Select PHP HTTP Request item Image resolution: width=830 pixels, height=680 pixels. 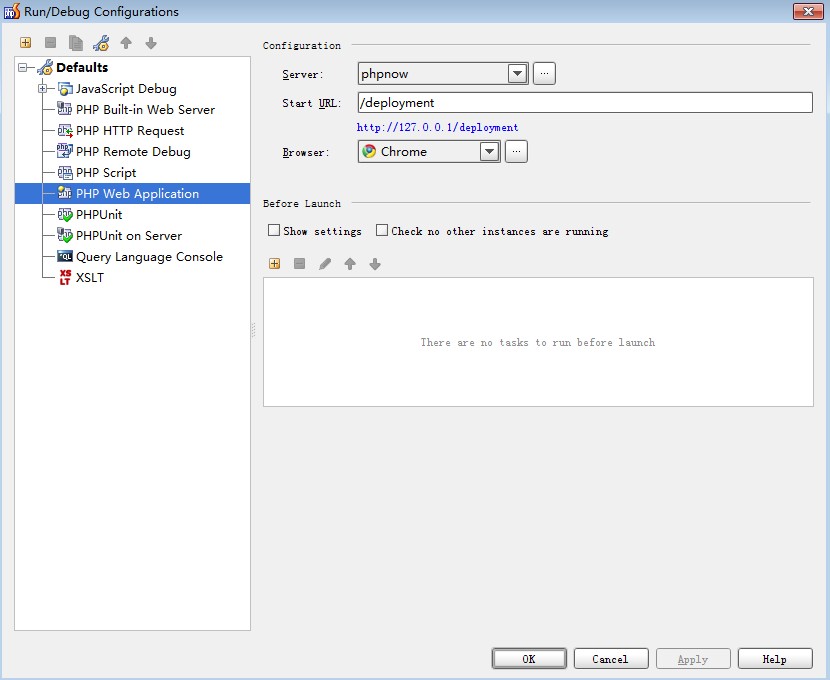pos(130,131)
